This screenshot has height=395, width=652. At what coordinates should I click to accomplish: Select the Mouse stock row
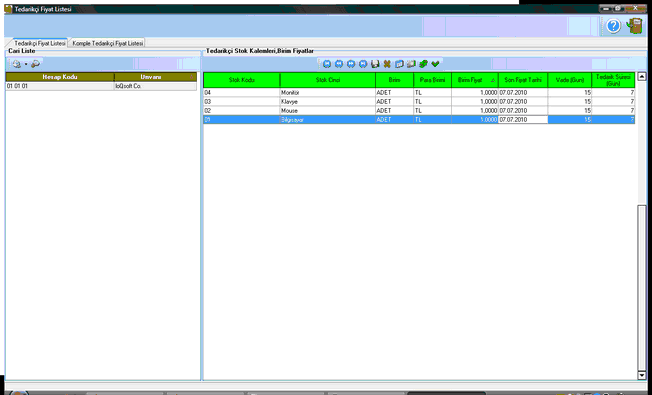419,111
